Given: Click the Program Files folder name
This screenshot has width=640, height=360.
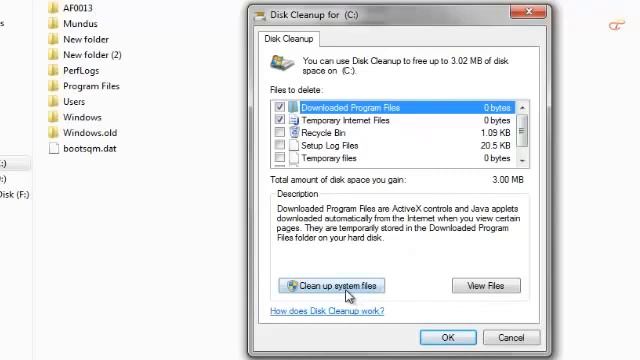Looking at the screenshot, I should [91, 86].
